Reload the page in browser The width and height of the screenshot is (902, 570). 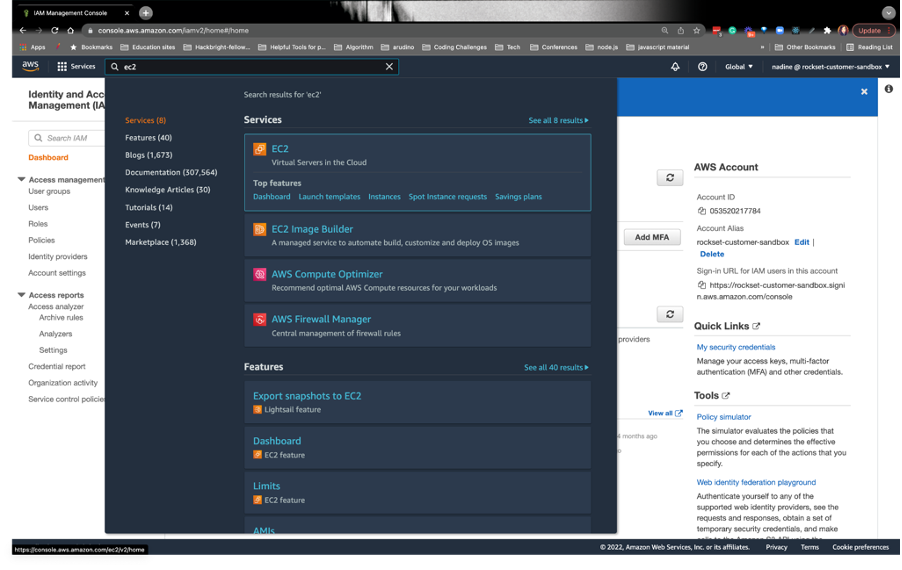pos(55,30)
